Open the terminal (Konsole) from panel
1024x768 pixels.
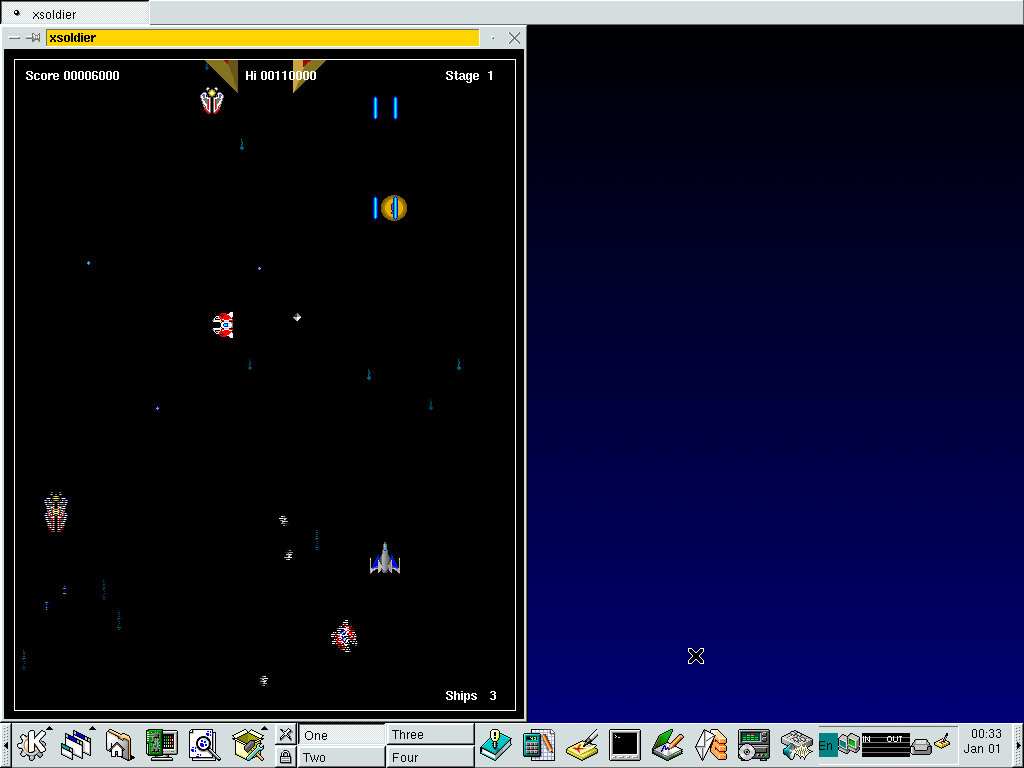[x=625, y=745]
